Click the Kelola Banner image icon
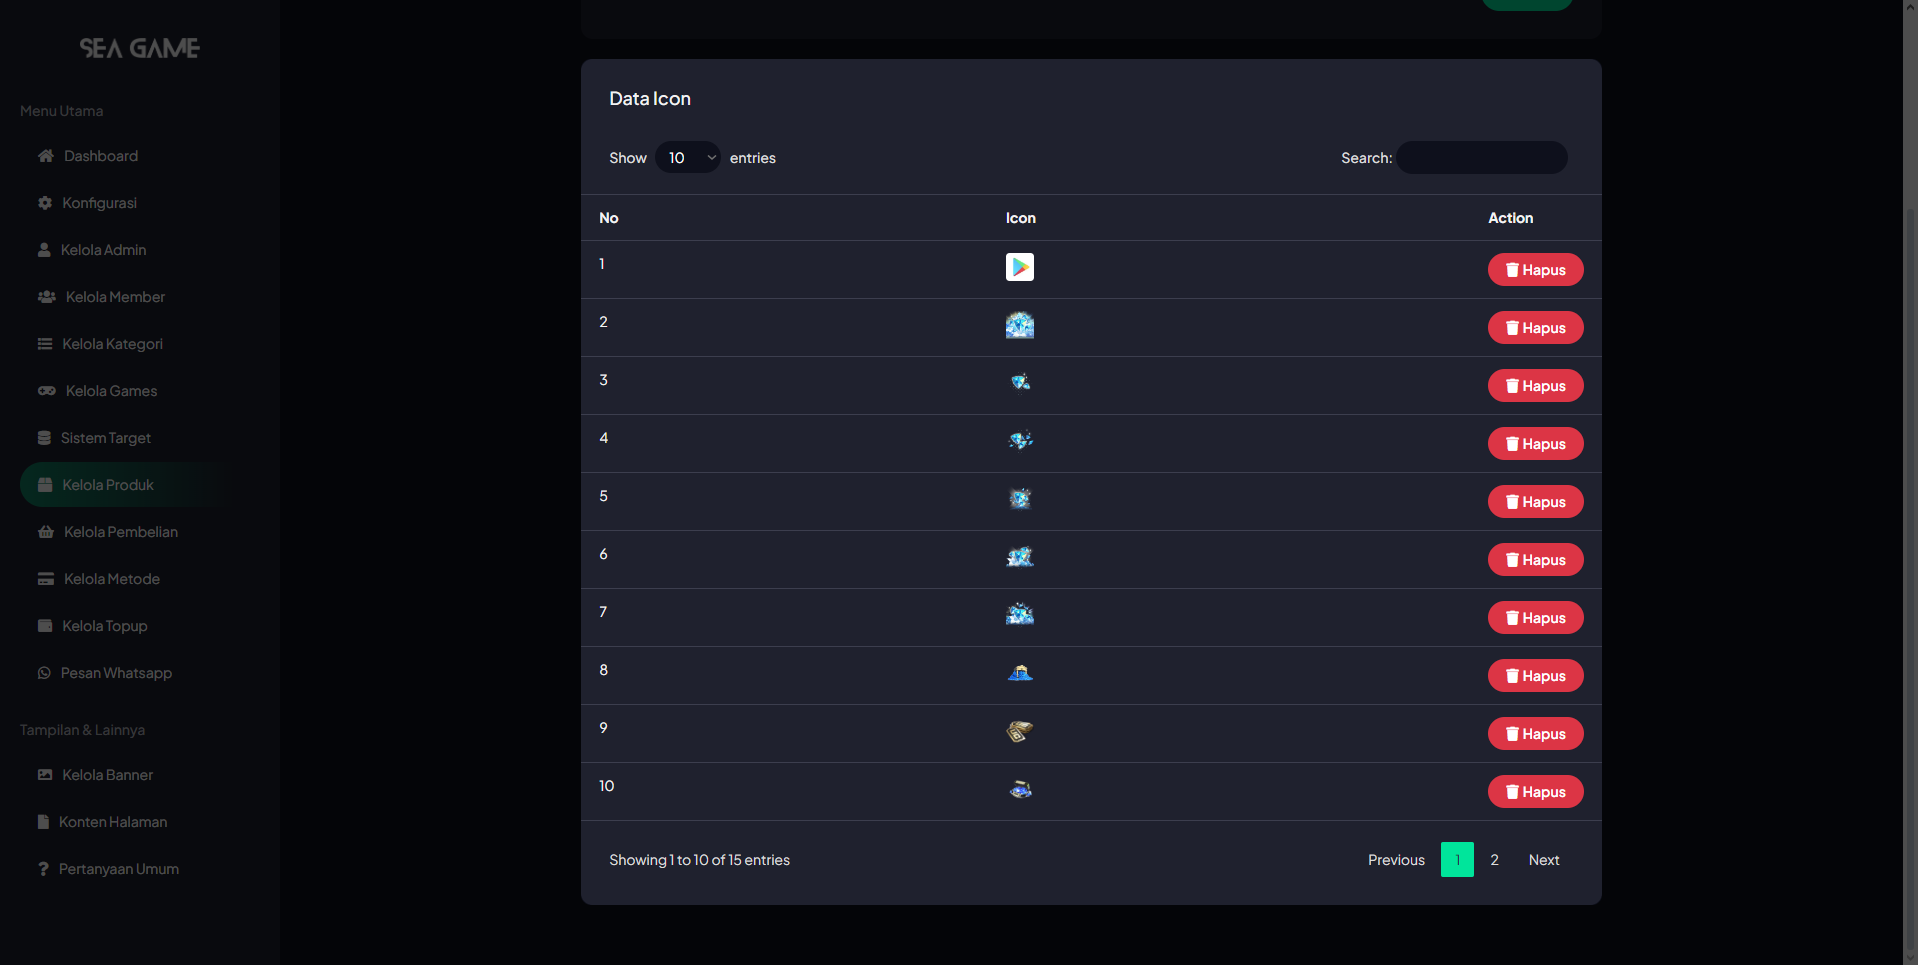 45,775
